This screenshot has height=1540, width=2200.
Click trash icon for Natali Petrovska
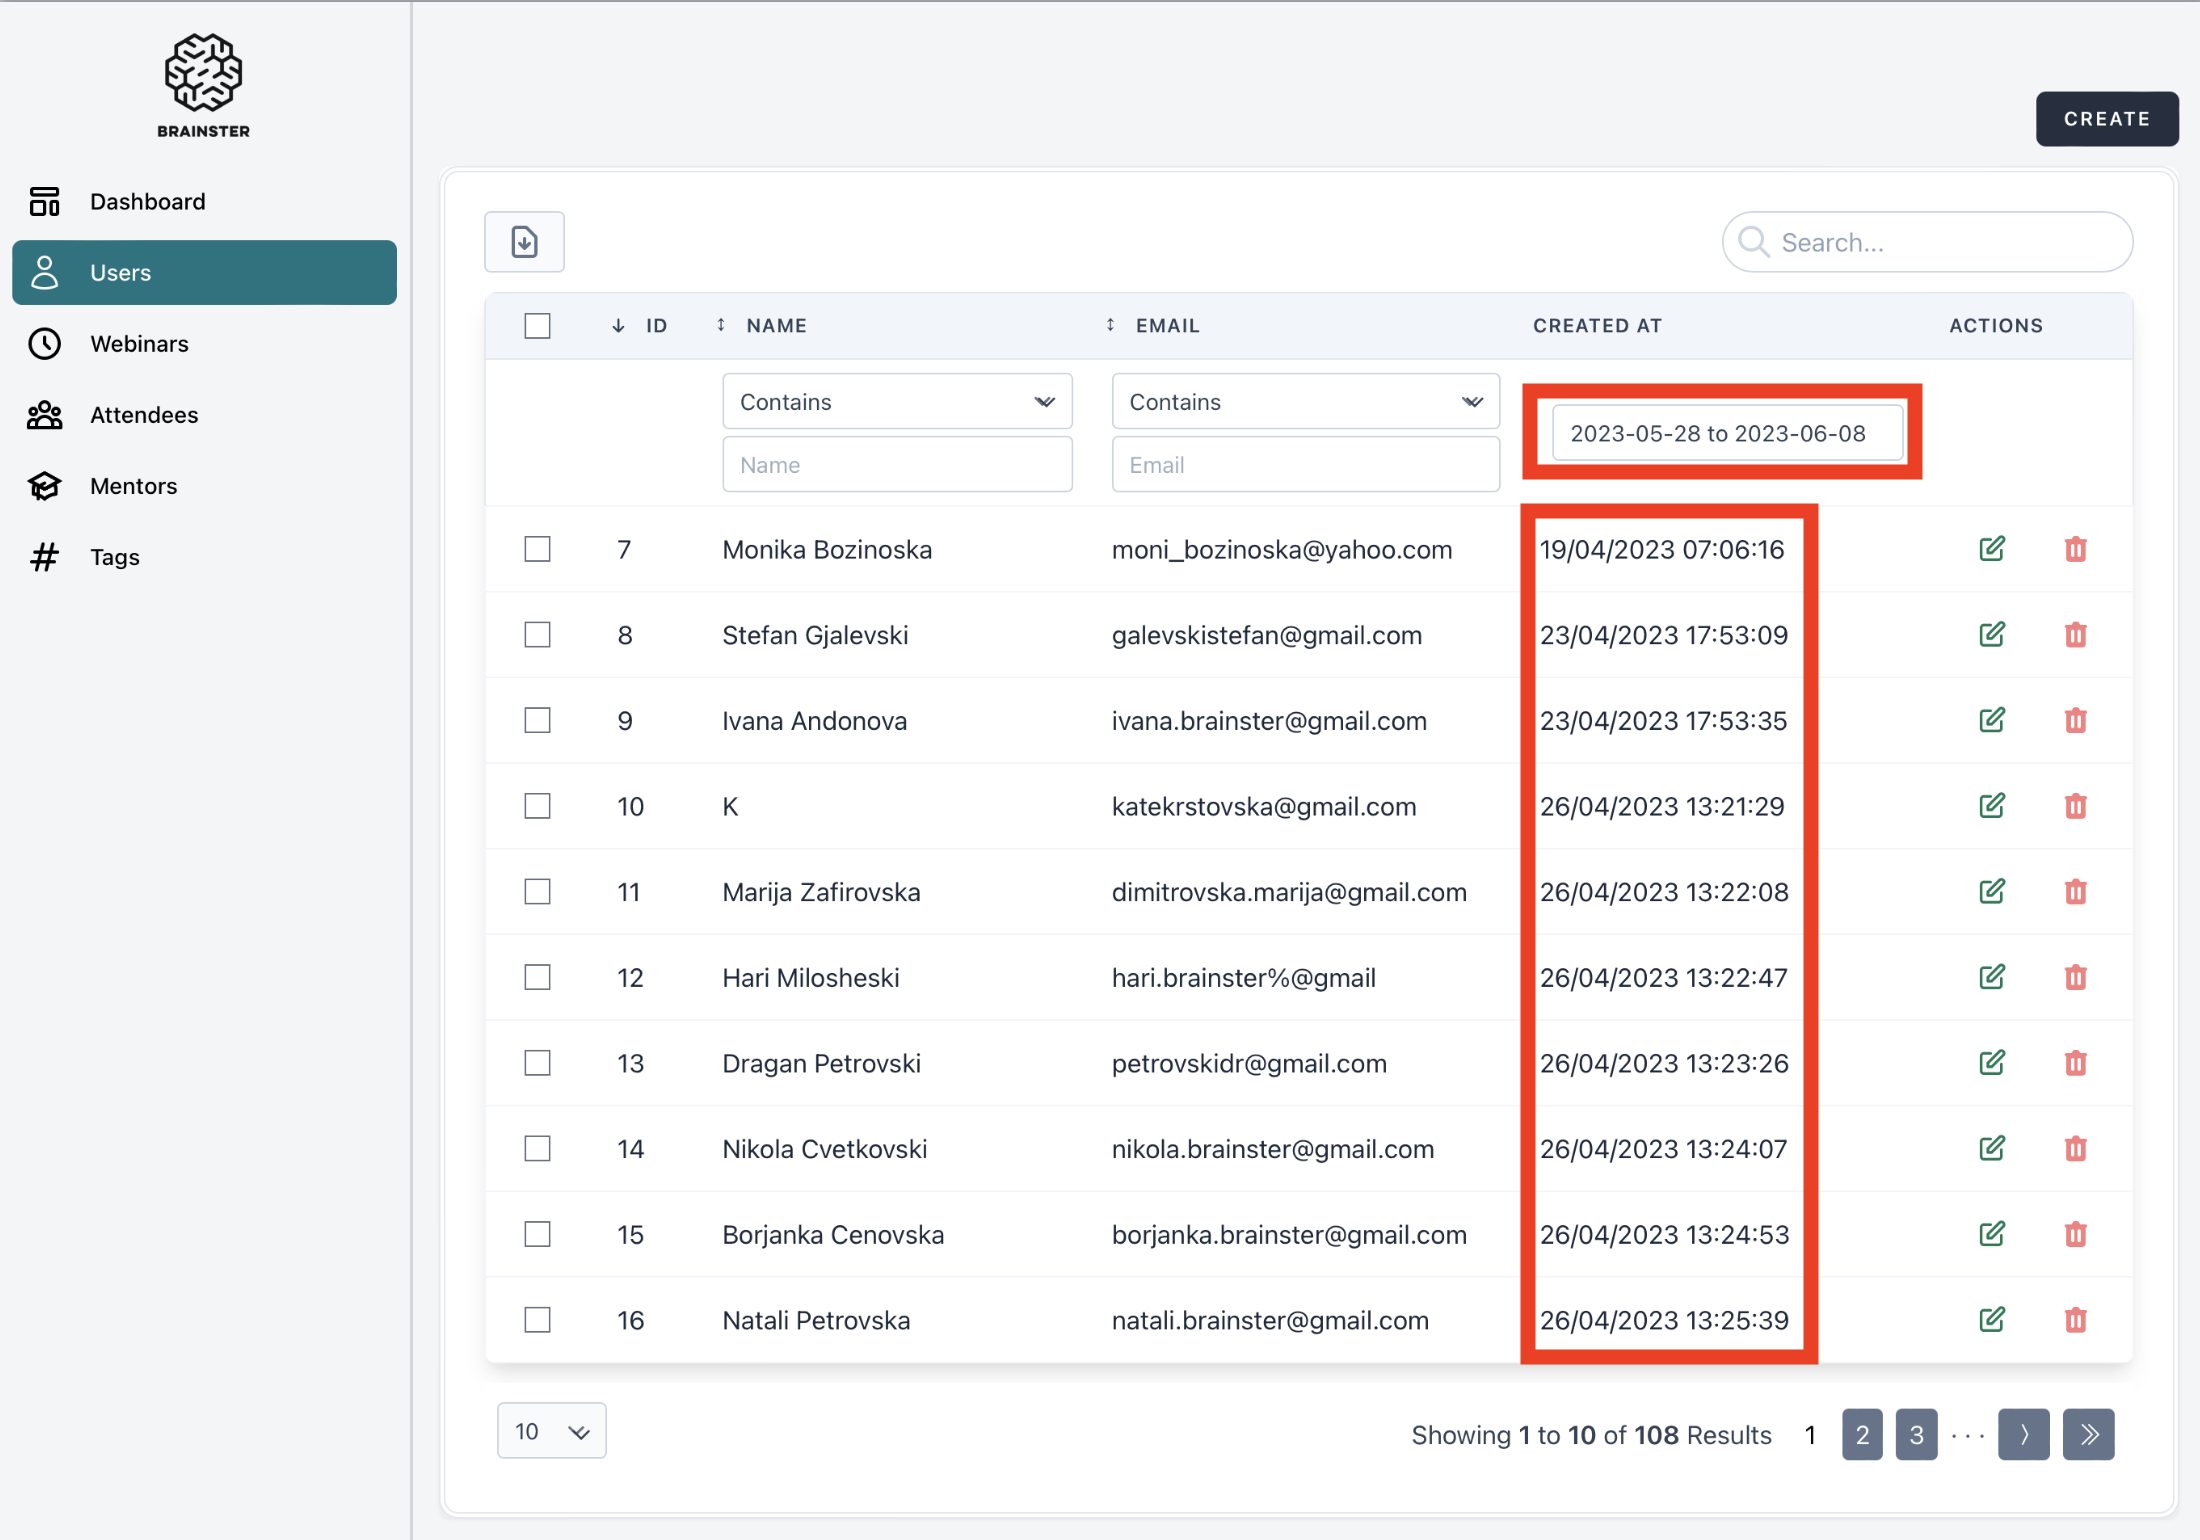pos(2075,1320)
